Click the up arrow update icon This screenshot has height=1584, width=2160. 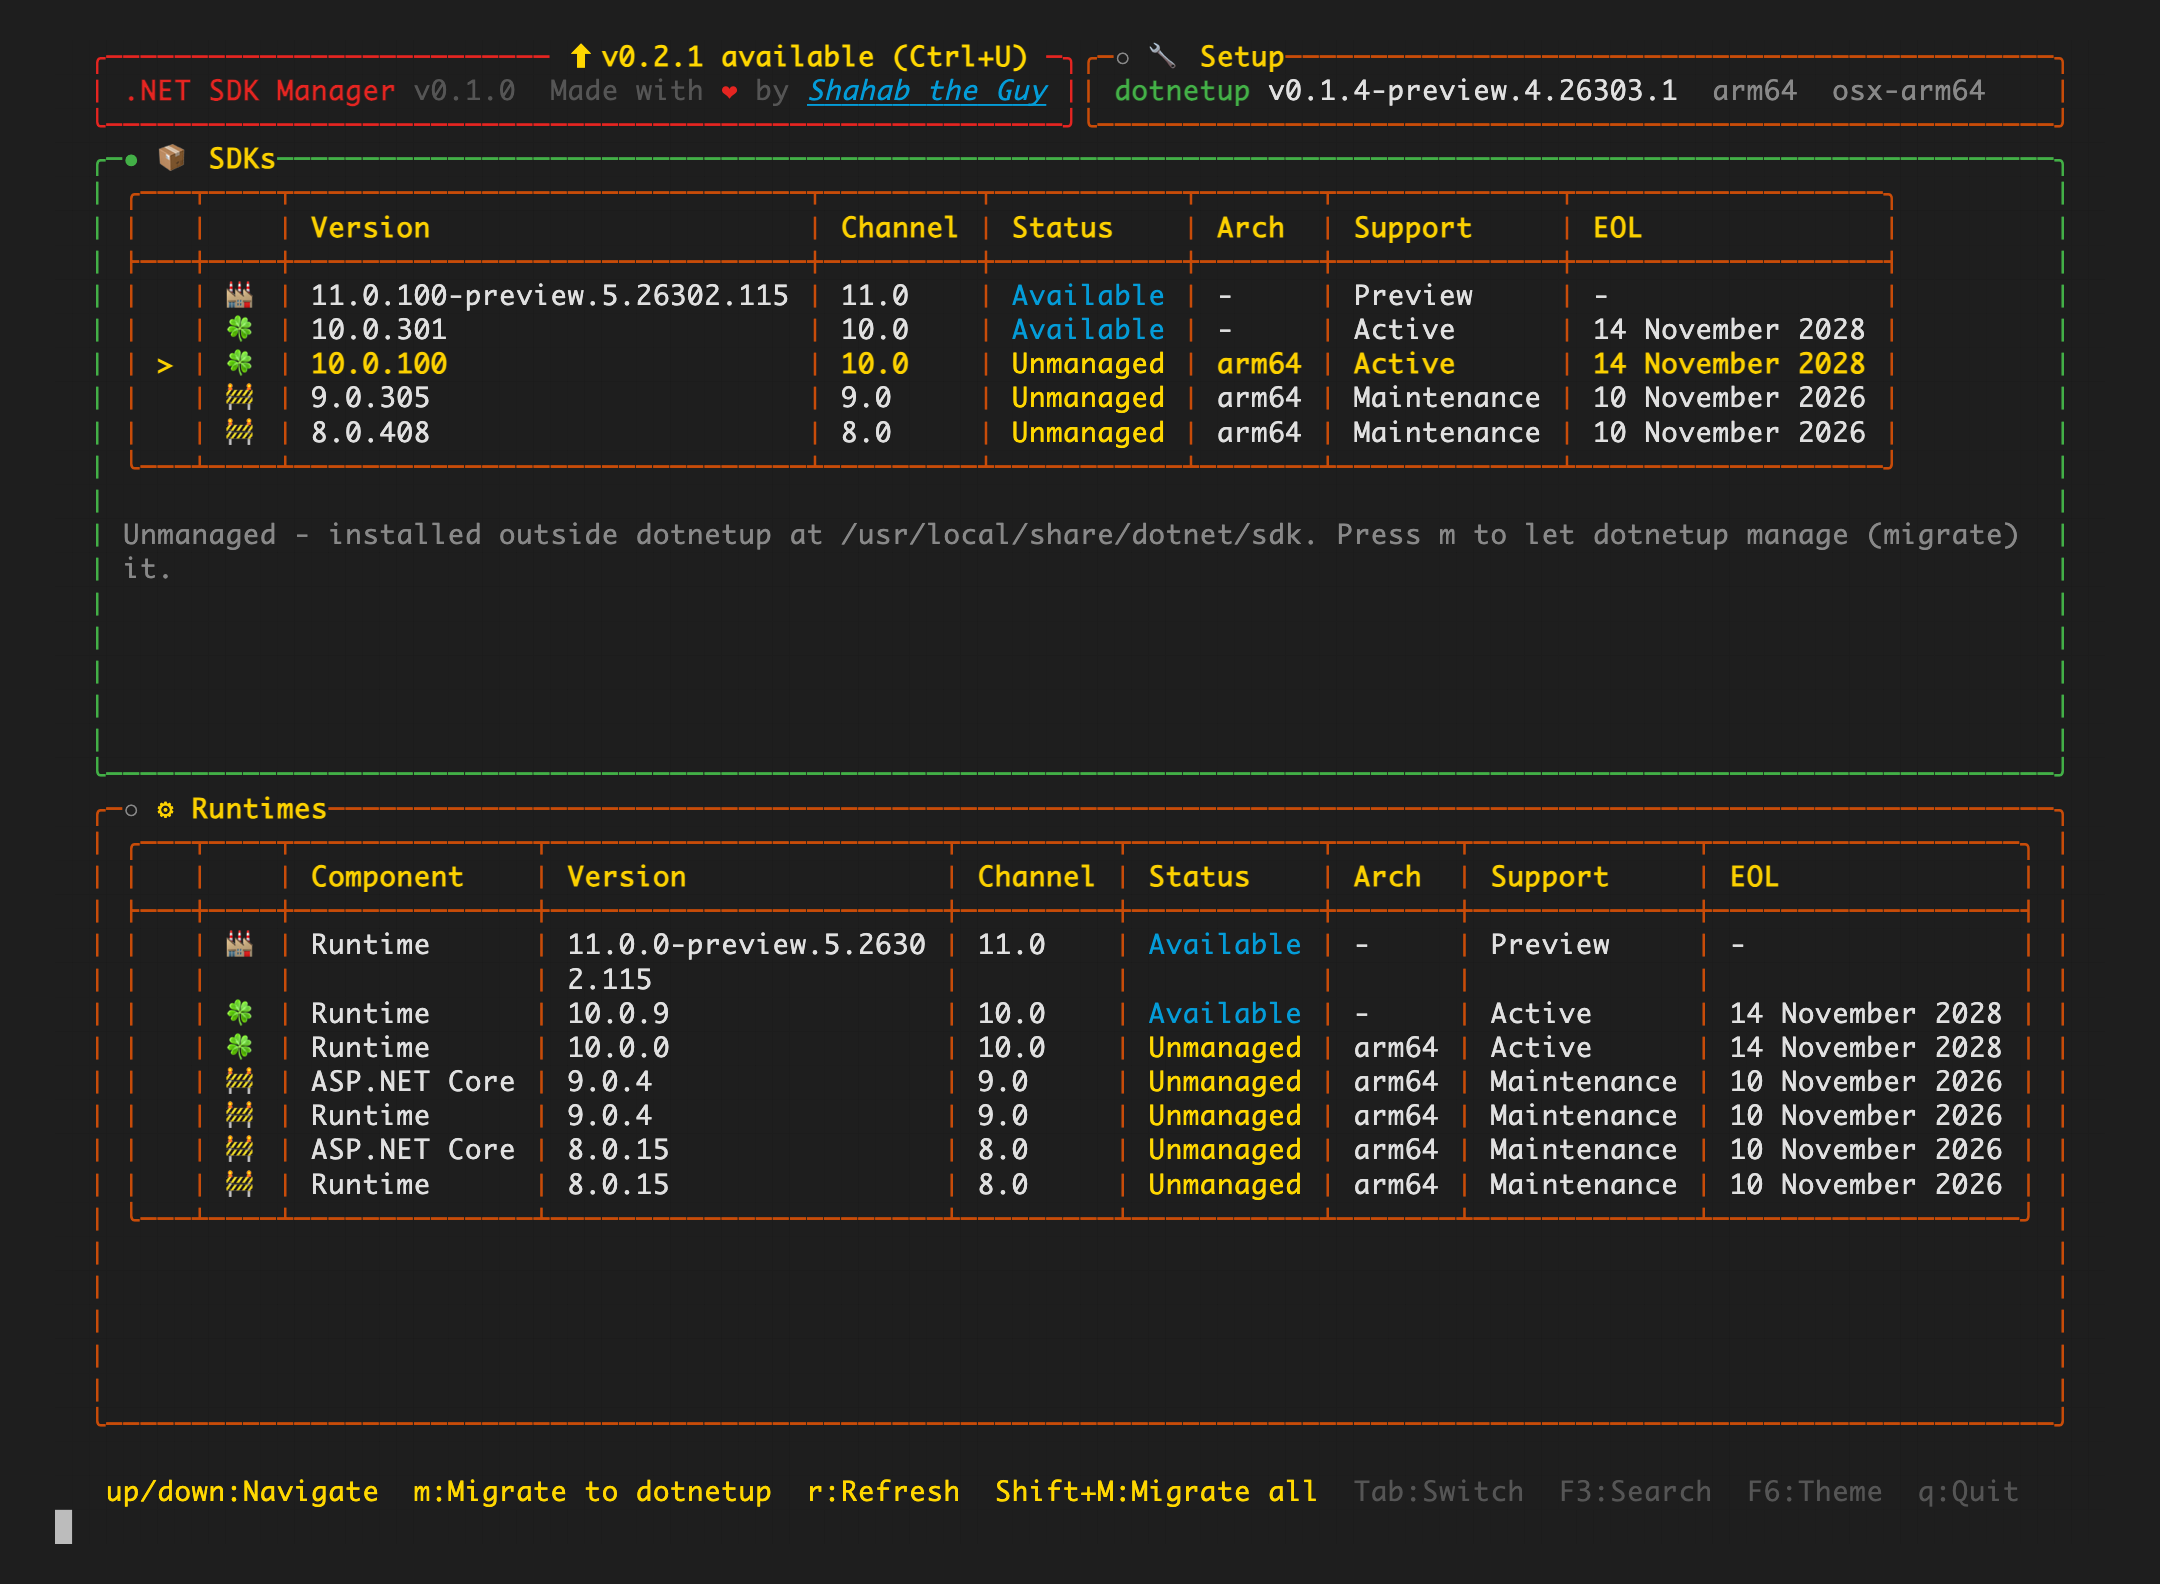pyautogui.click(x=581, y=56)
